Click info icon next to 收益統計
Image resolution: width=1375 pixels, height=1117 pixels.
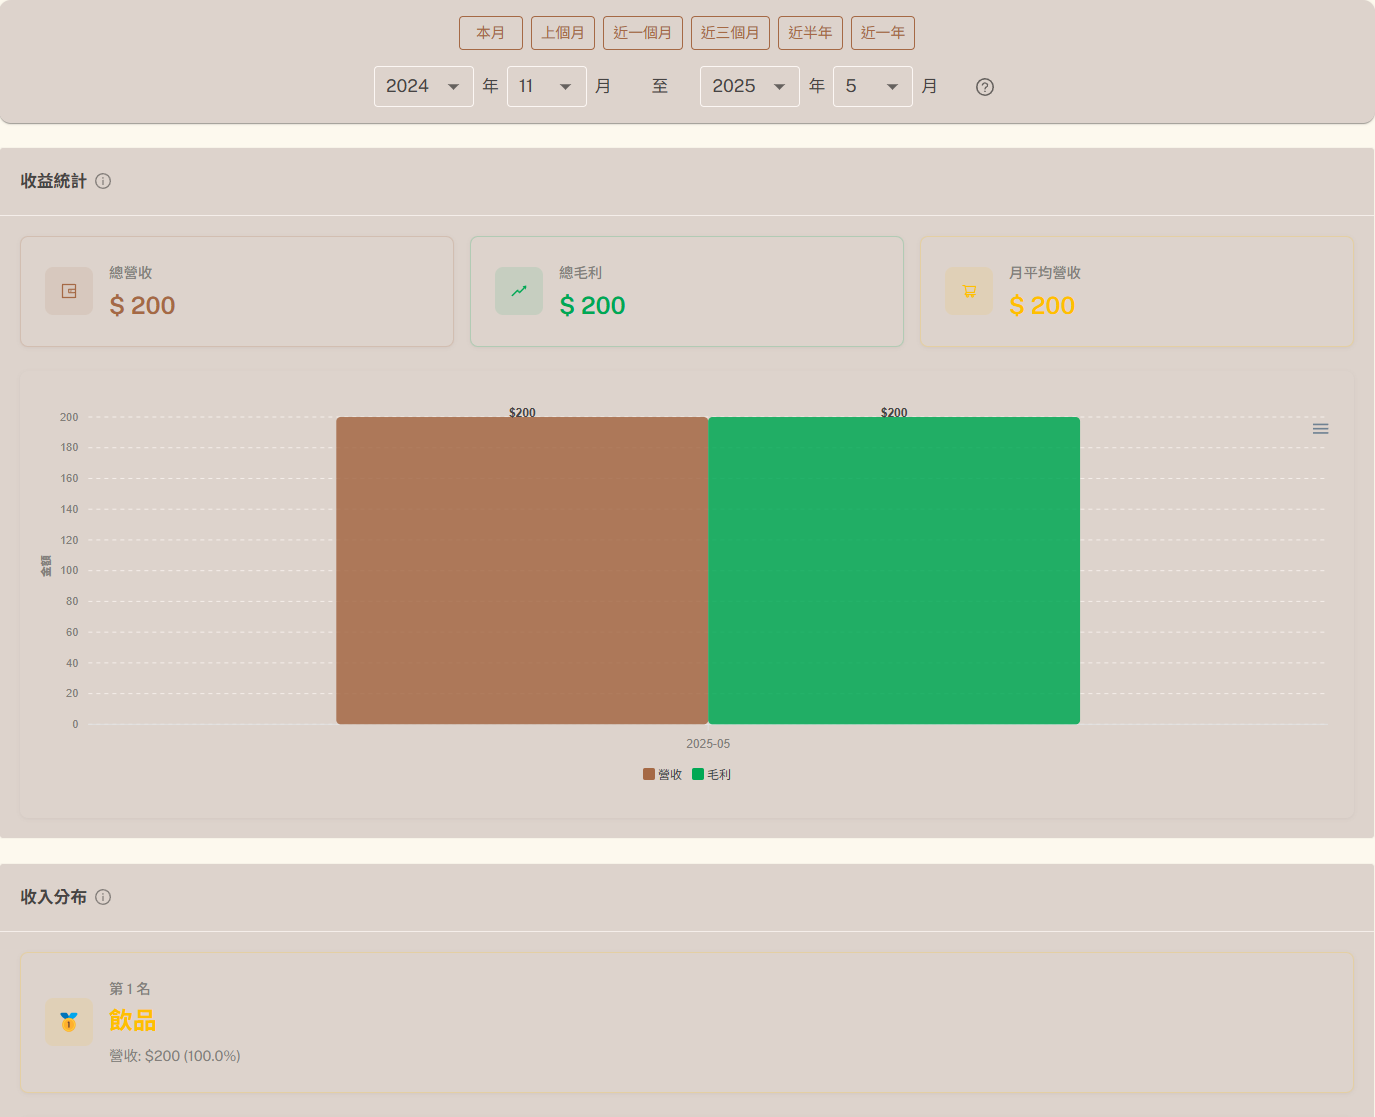pyautogui.click(x=103, y=181)
